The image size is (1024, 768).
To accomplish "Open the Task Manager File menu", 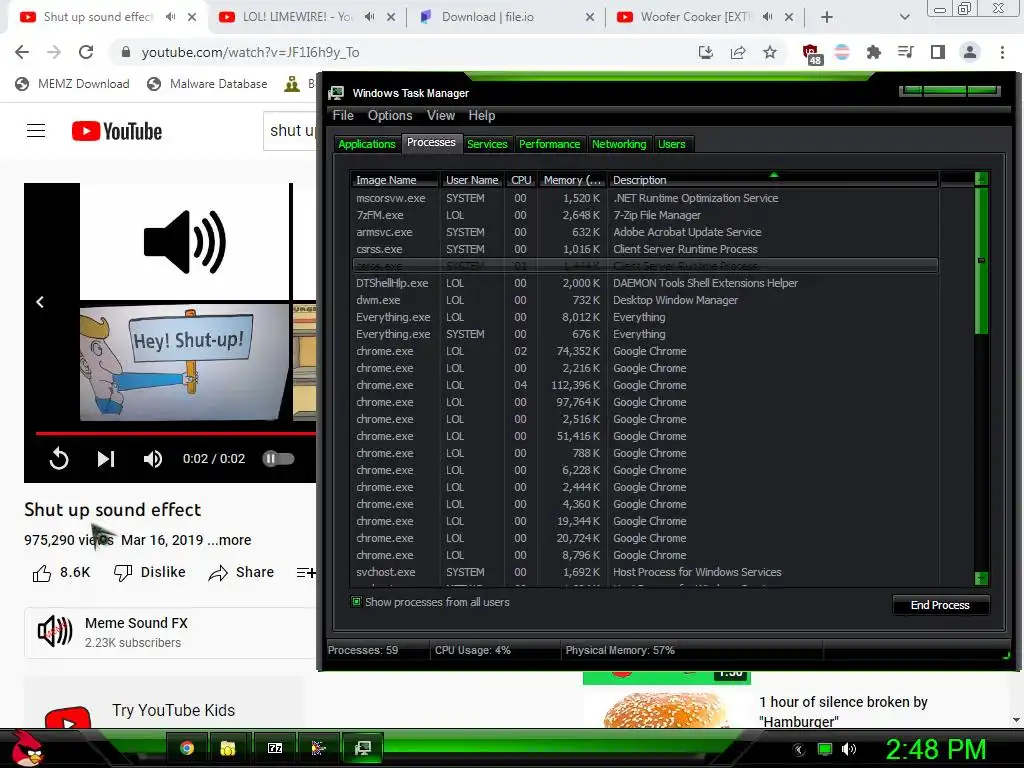I will pos(343,116).
